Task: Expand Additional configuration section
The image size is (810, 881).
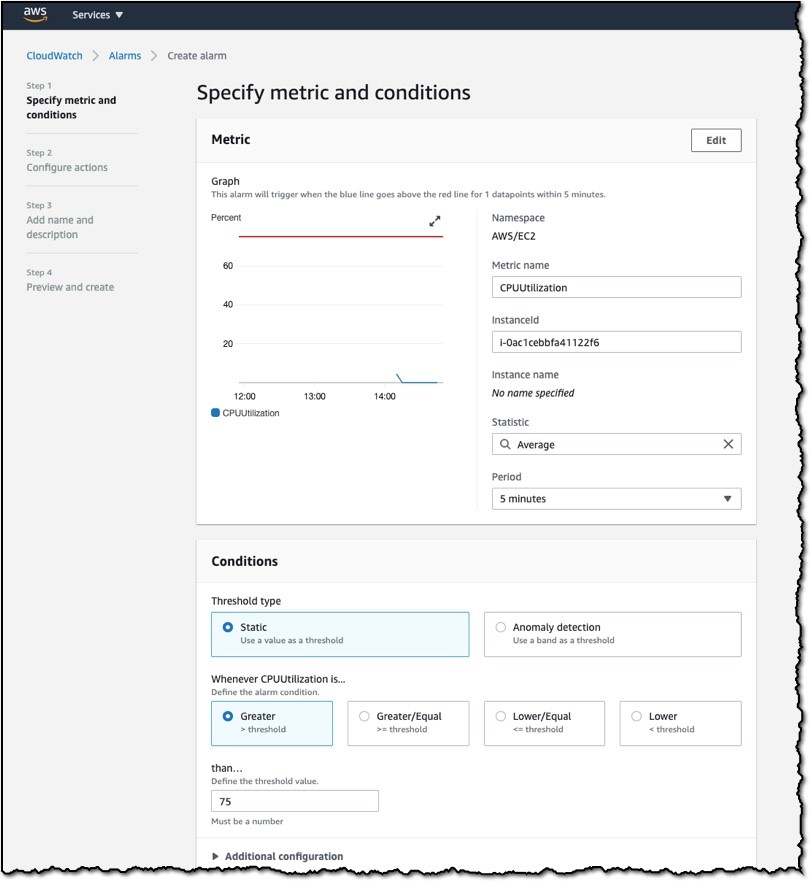Action: point(278,856)
